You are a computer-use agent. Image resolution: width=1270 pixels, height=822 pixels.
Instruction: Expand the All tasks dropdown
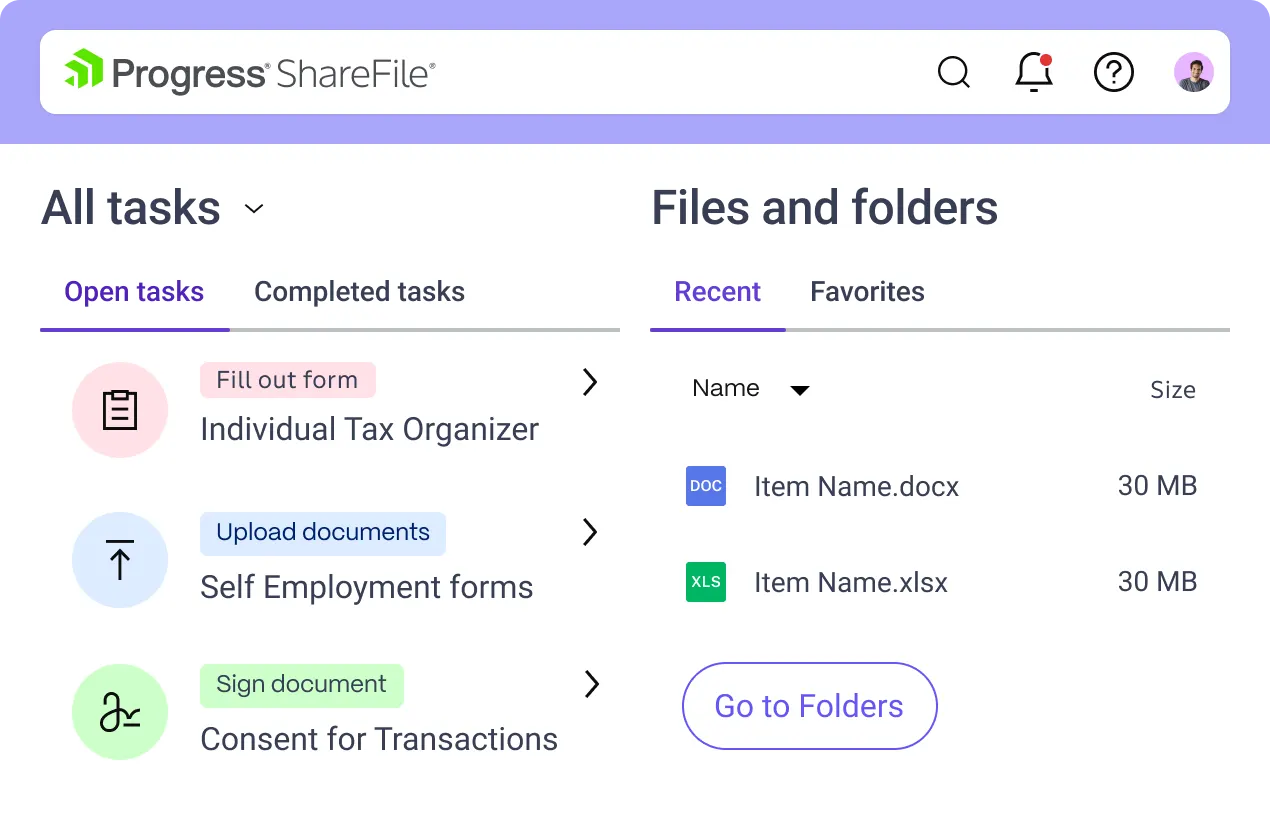(x=254, y=208)
